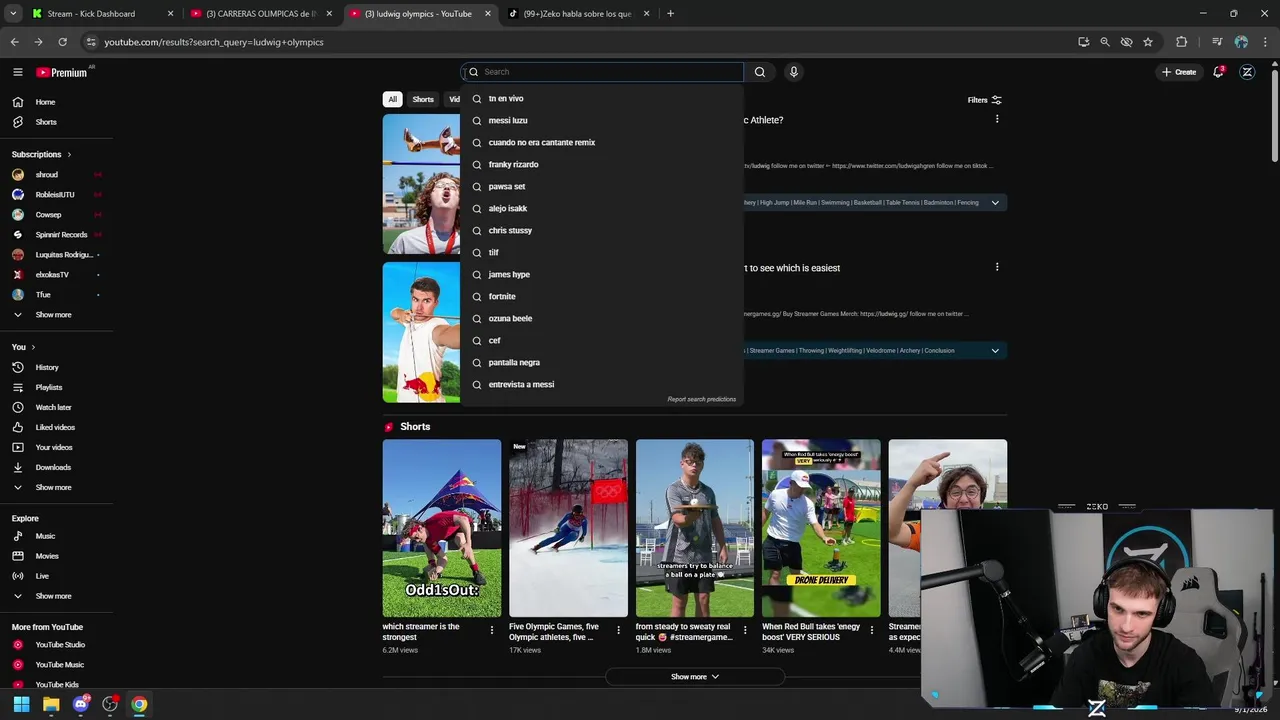Open File Explorer from the taskbar
The width and height of the screenshot is (1280, 720).
(51, 704)
